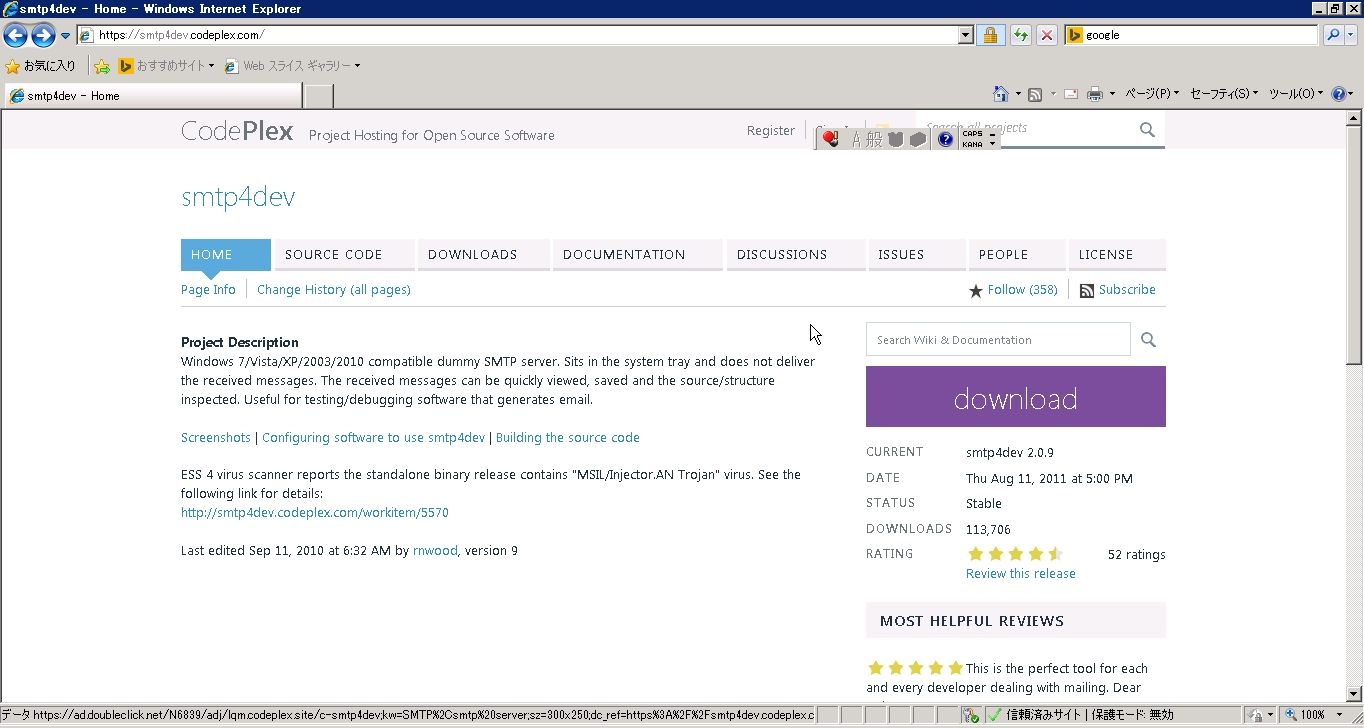The width and height of the screenshot is (1364, 728).
Task: Click the Search Wiki & Documentation field
Action: pyautogui.click(x=998, y=339)
